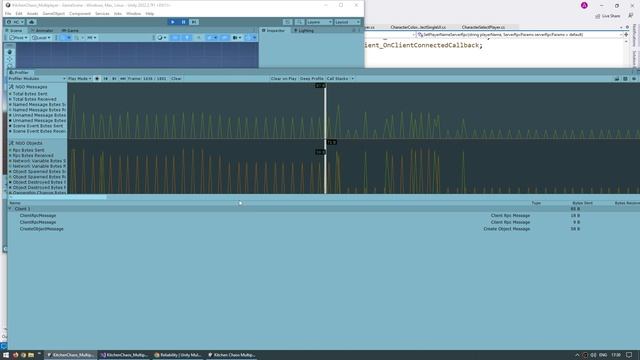Open the CharacterSelectPlayer.cs tab in Visual Studio
This screenshot has height=360, width=640.
483,27
